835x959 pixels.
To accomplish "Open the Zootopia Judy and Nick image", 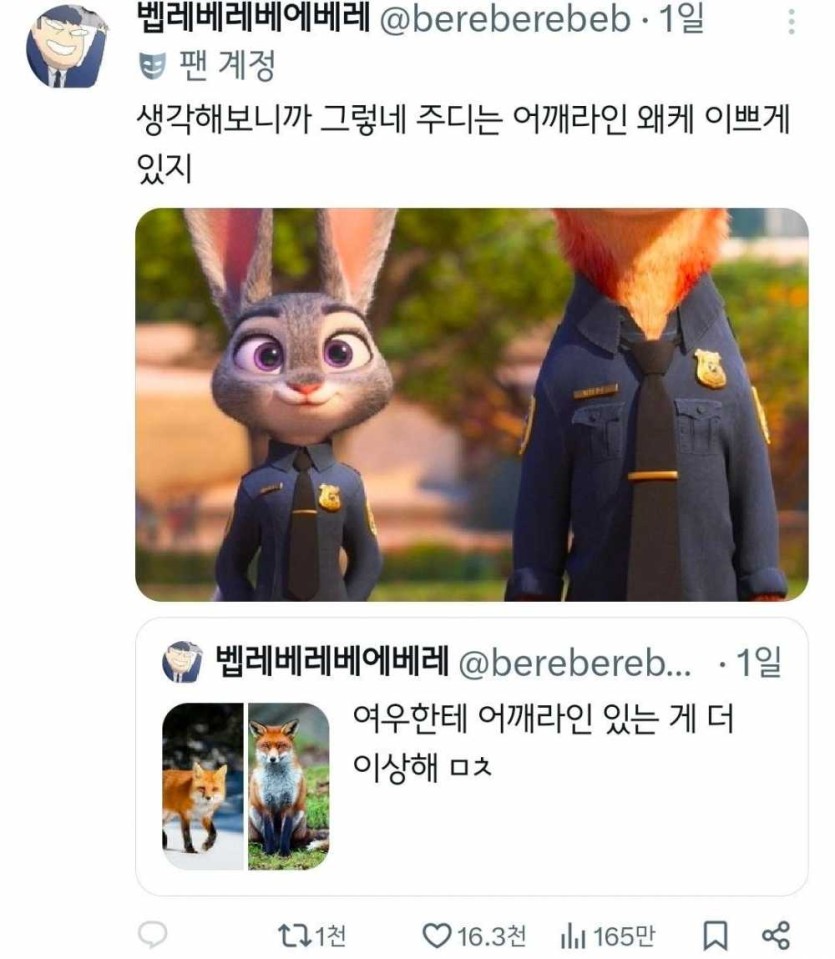I will [472, 405].
